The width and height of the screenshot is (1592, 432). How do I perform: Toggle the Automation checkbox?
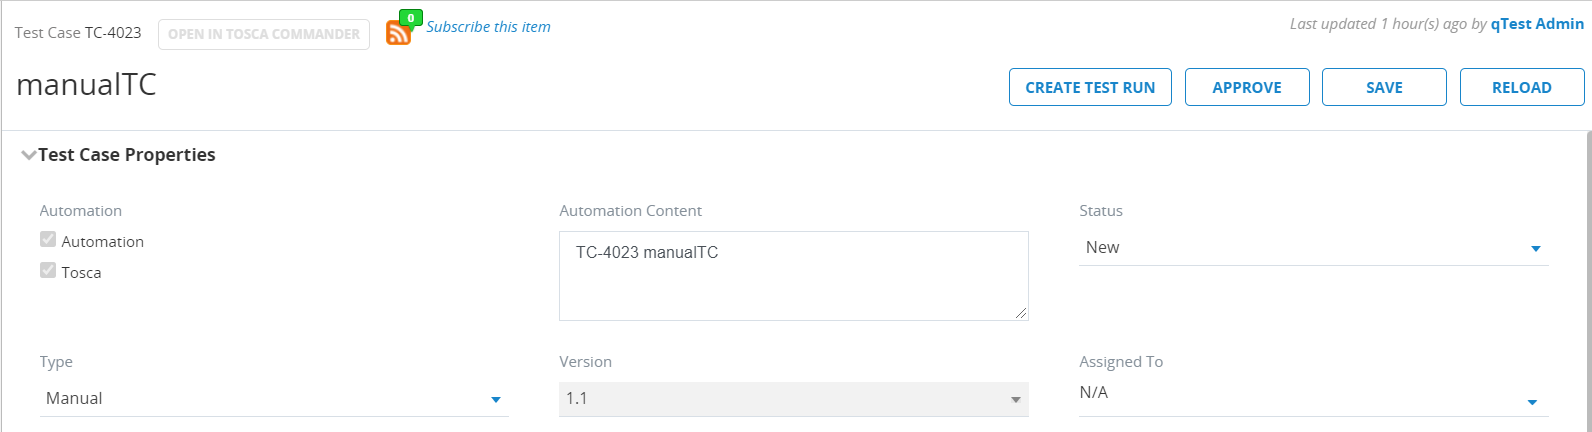tap(48, 240)
